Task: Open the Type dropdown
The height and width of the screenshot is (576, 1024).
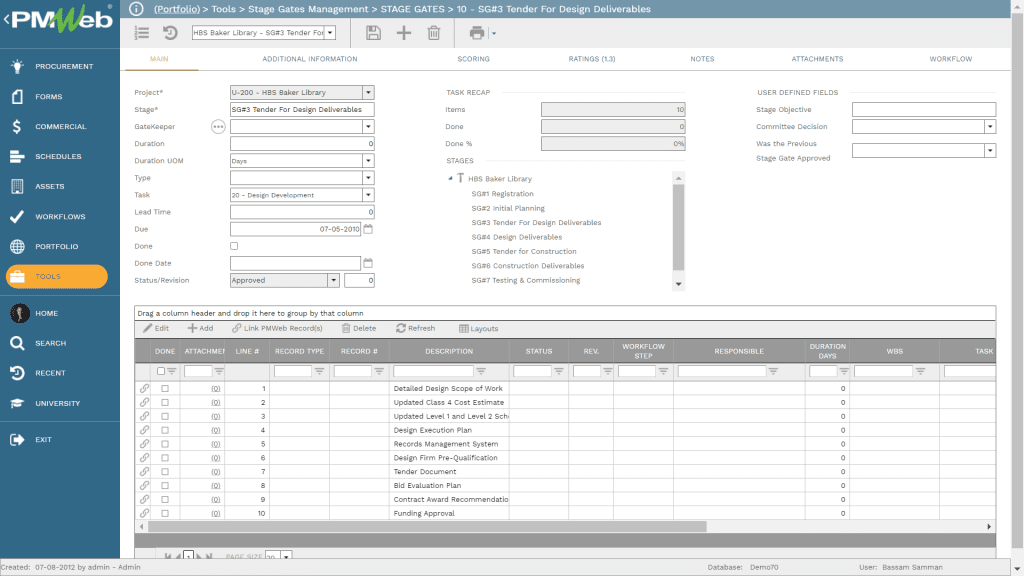Action: [x=368, y=178]
